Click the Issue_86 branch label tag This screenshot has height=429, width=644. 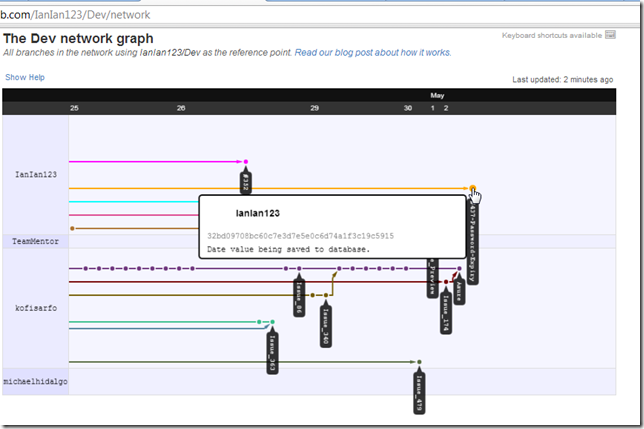[x=299, y=297]
